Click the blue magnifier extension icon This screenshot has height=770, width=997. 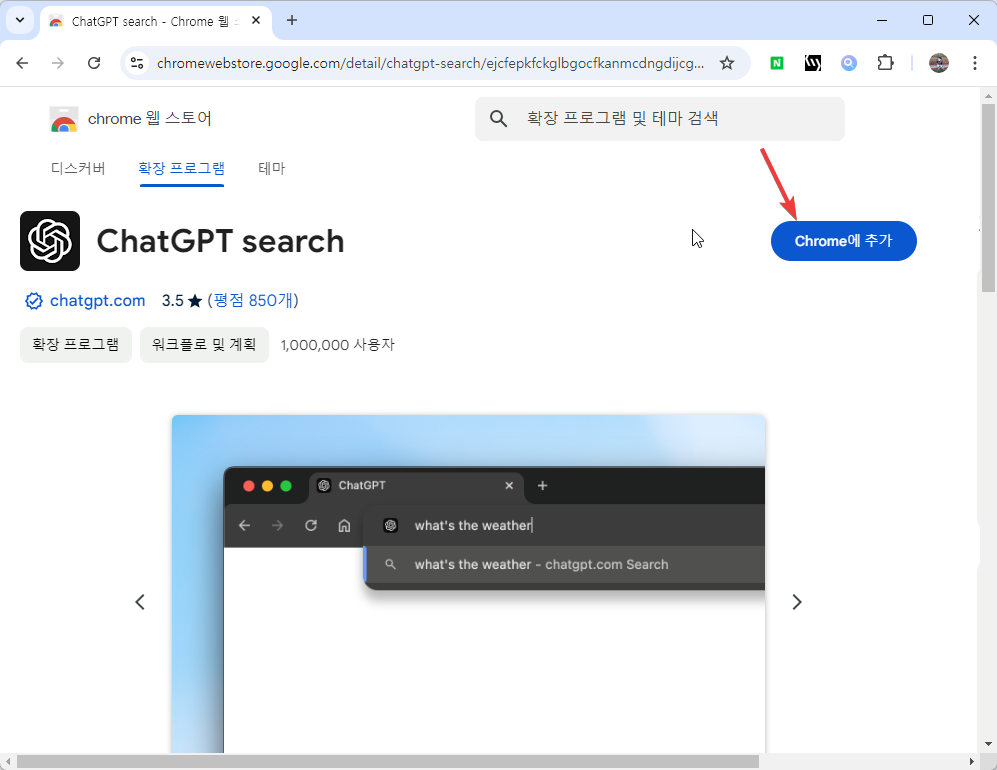pyautogui.click(x=849, y=62)
